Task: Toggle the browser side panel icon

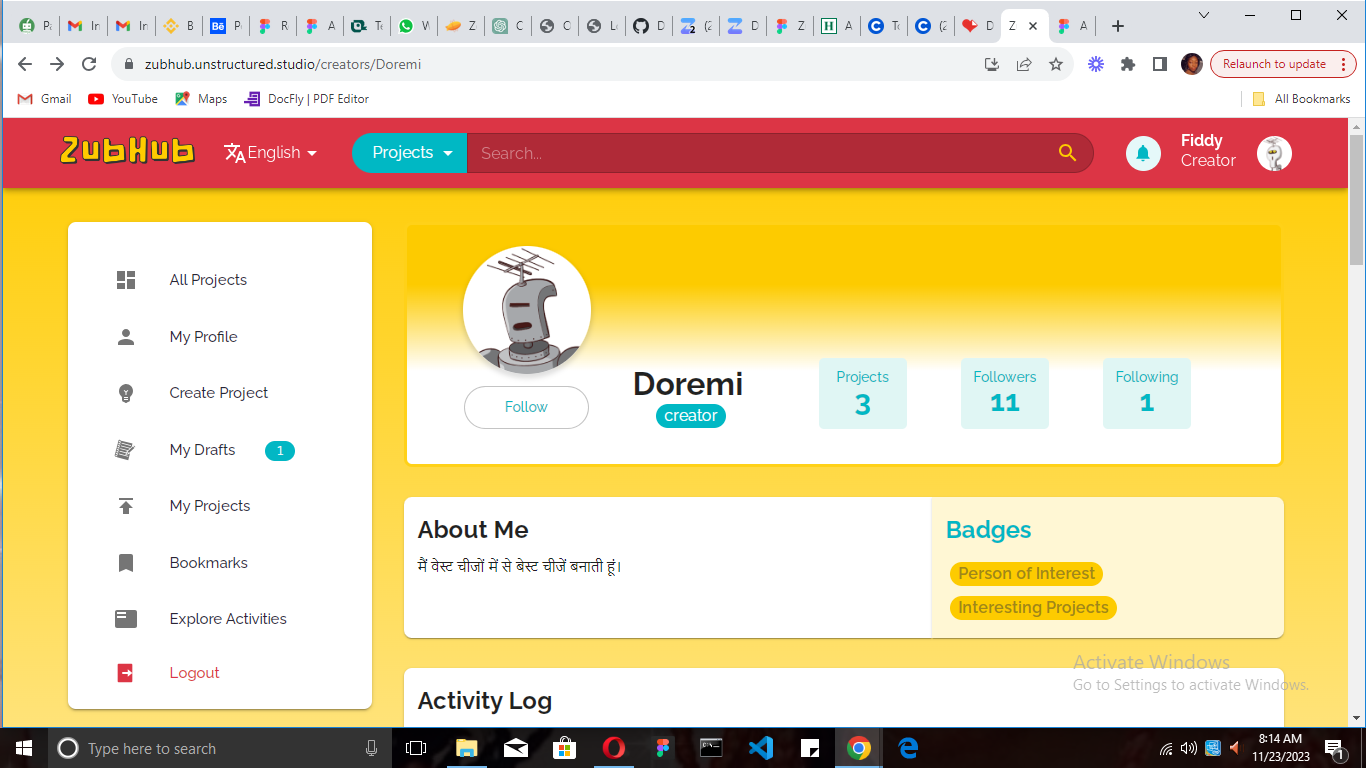Action: (1160, 64)
